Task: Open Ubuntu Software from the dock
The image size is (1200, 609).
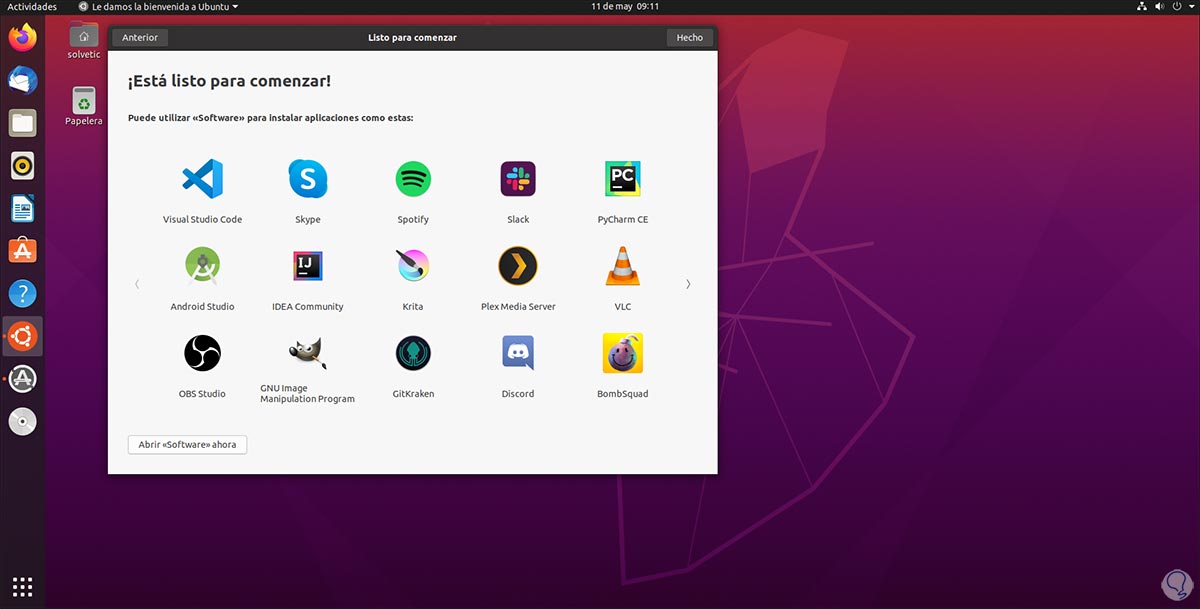Action: (x=22, y=251)
